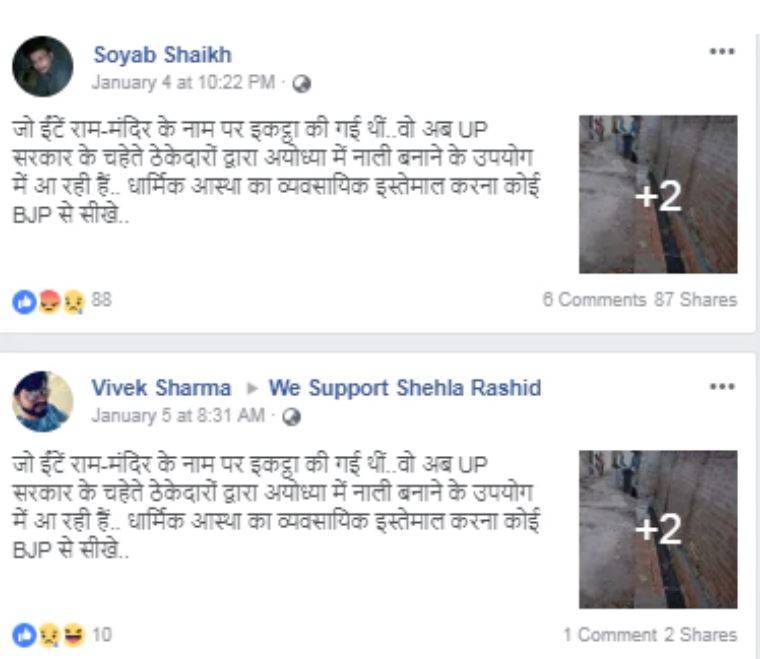View 87 Shares on Soyab's post

pyautogui.click(x=696, y=299)
